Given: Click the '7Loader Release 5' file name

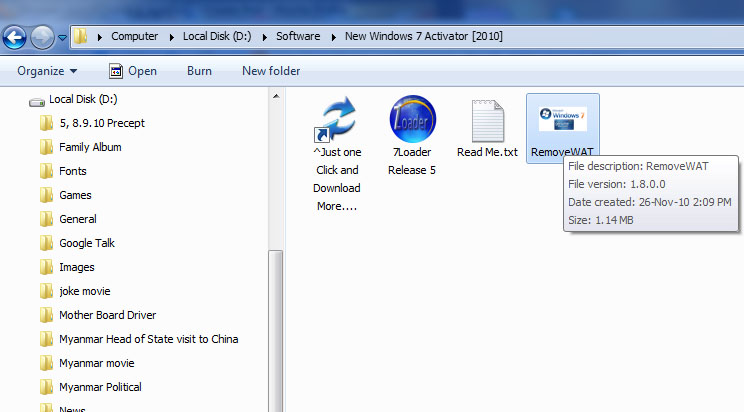Looking at the screenshot, I should coord(412,161).
